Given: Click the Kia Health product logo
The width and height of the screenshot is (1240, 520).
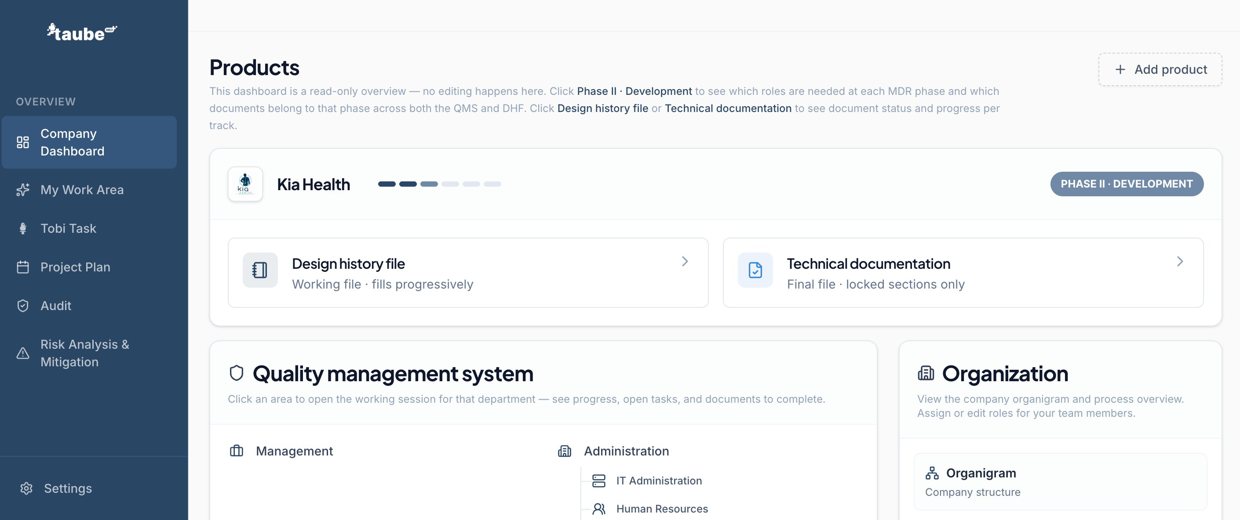Looking at the screenshot, I should tap(245, 184).
